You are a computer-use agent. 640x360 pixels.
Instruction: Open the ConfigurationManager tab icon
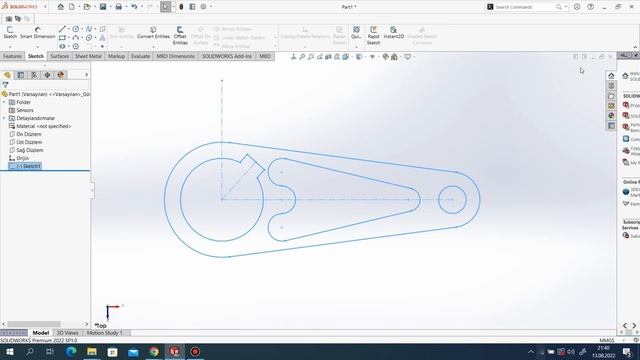tap(34, 75)
